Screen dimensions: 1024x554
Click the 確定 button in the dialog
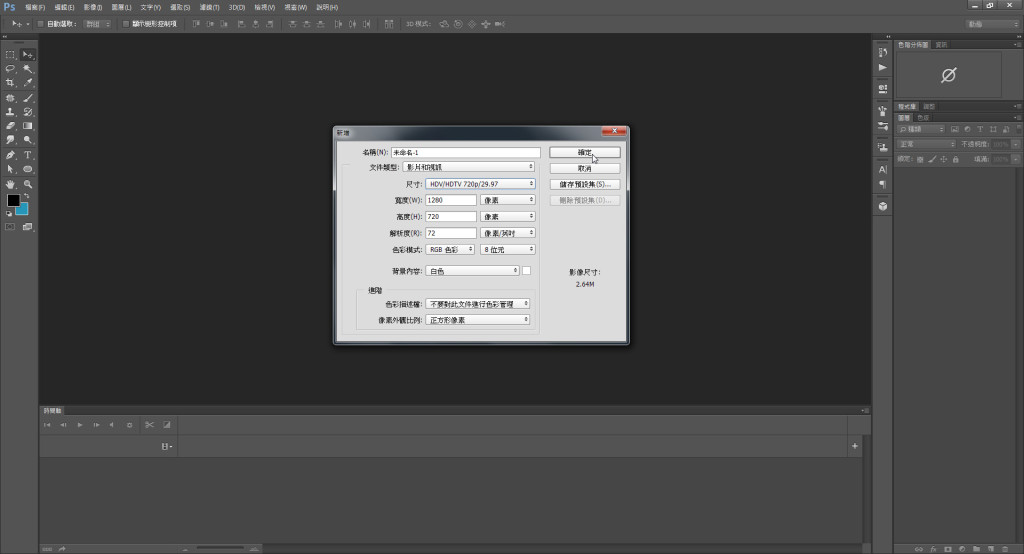coord(585,152)
